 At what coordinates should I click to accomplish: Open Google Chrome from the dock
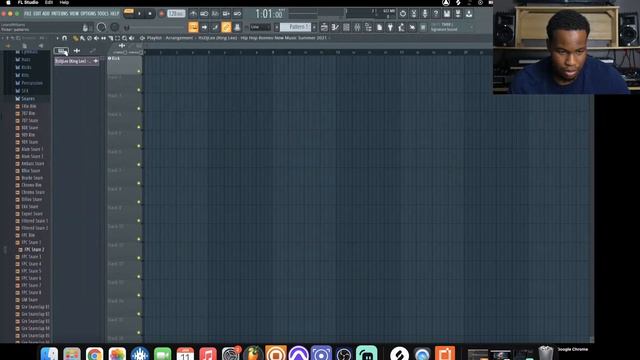click(x=94, y=353)
